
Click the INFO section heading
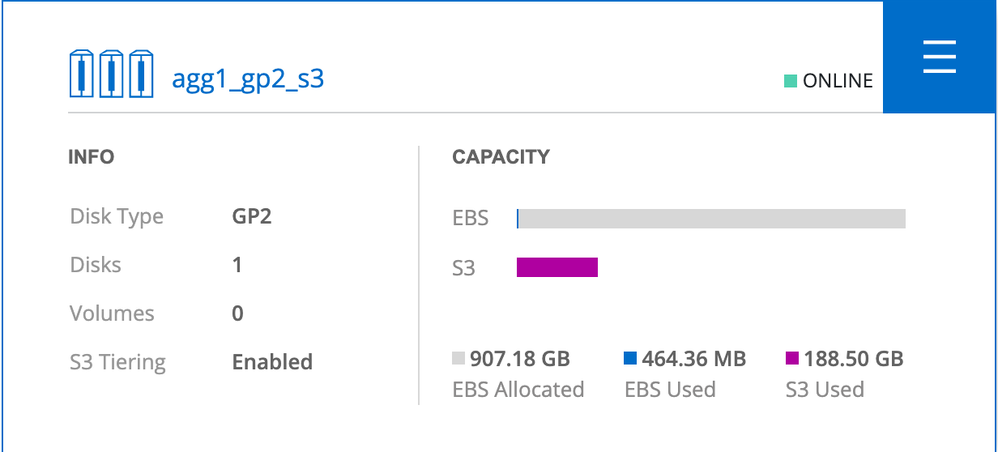pos(91,157)
